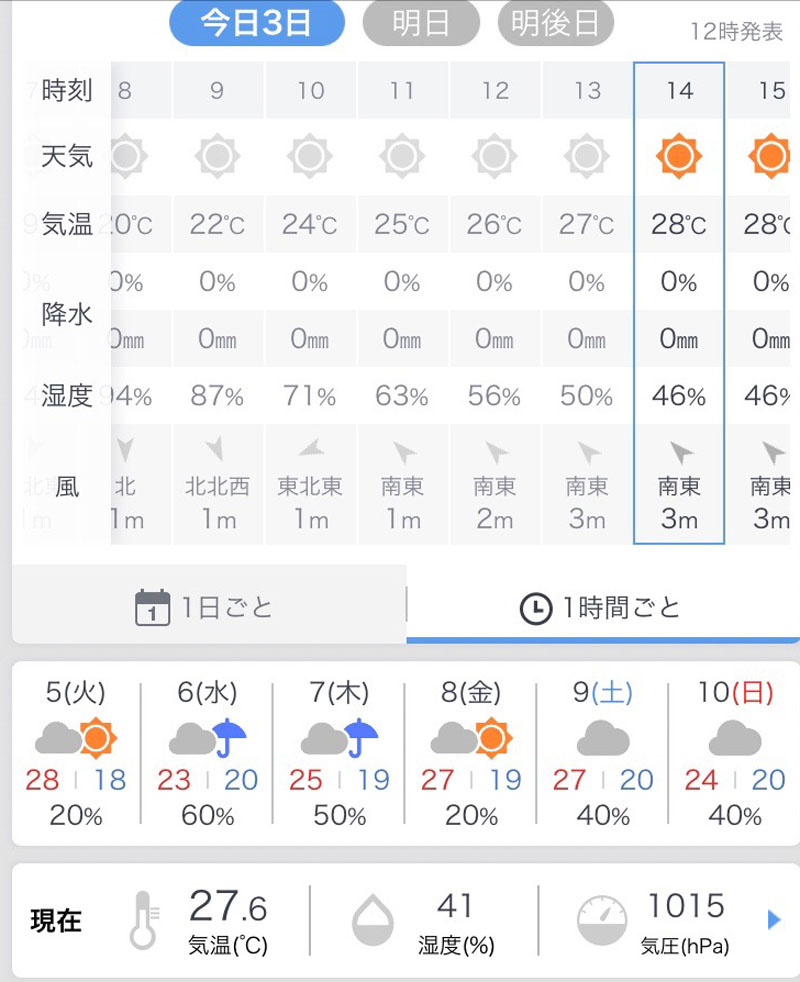The width and height of the screenshot is (800, 982).
Task: Click the pressure gauge icon
Action: (x=602, y=919)
